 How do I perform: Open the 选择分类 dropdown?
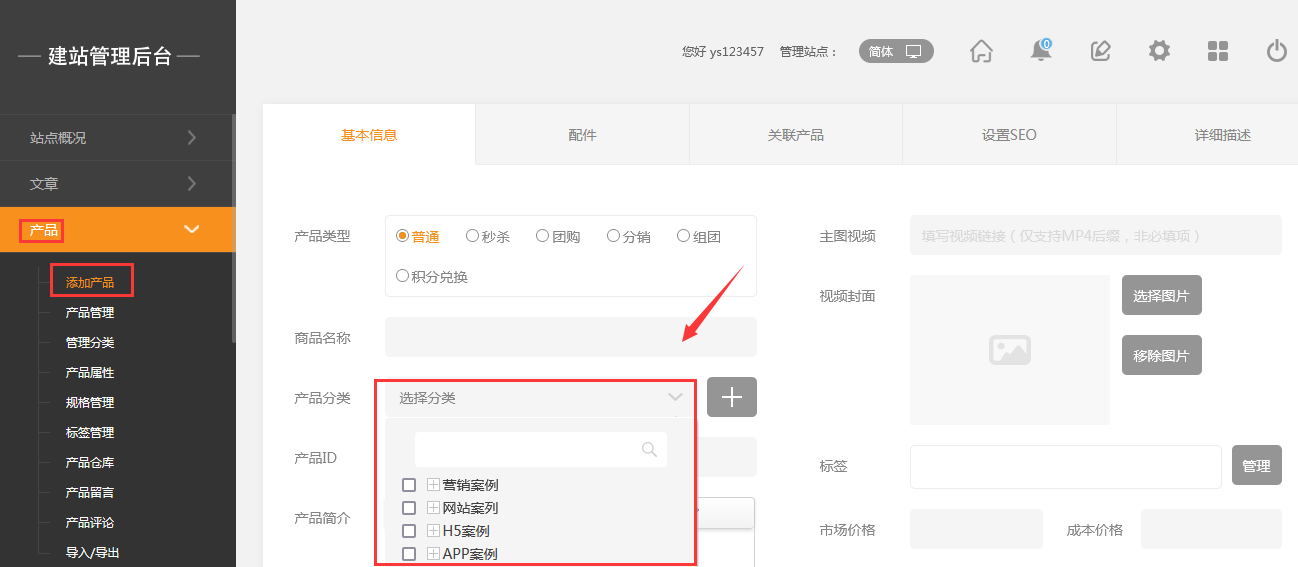[540, 398]
